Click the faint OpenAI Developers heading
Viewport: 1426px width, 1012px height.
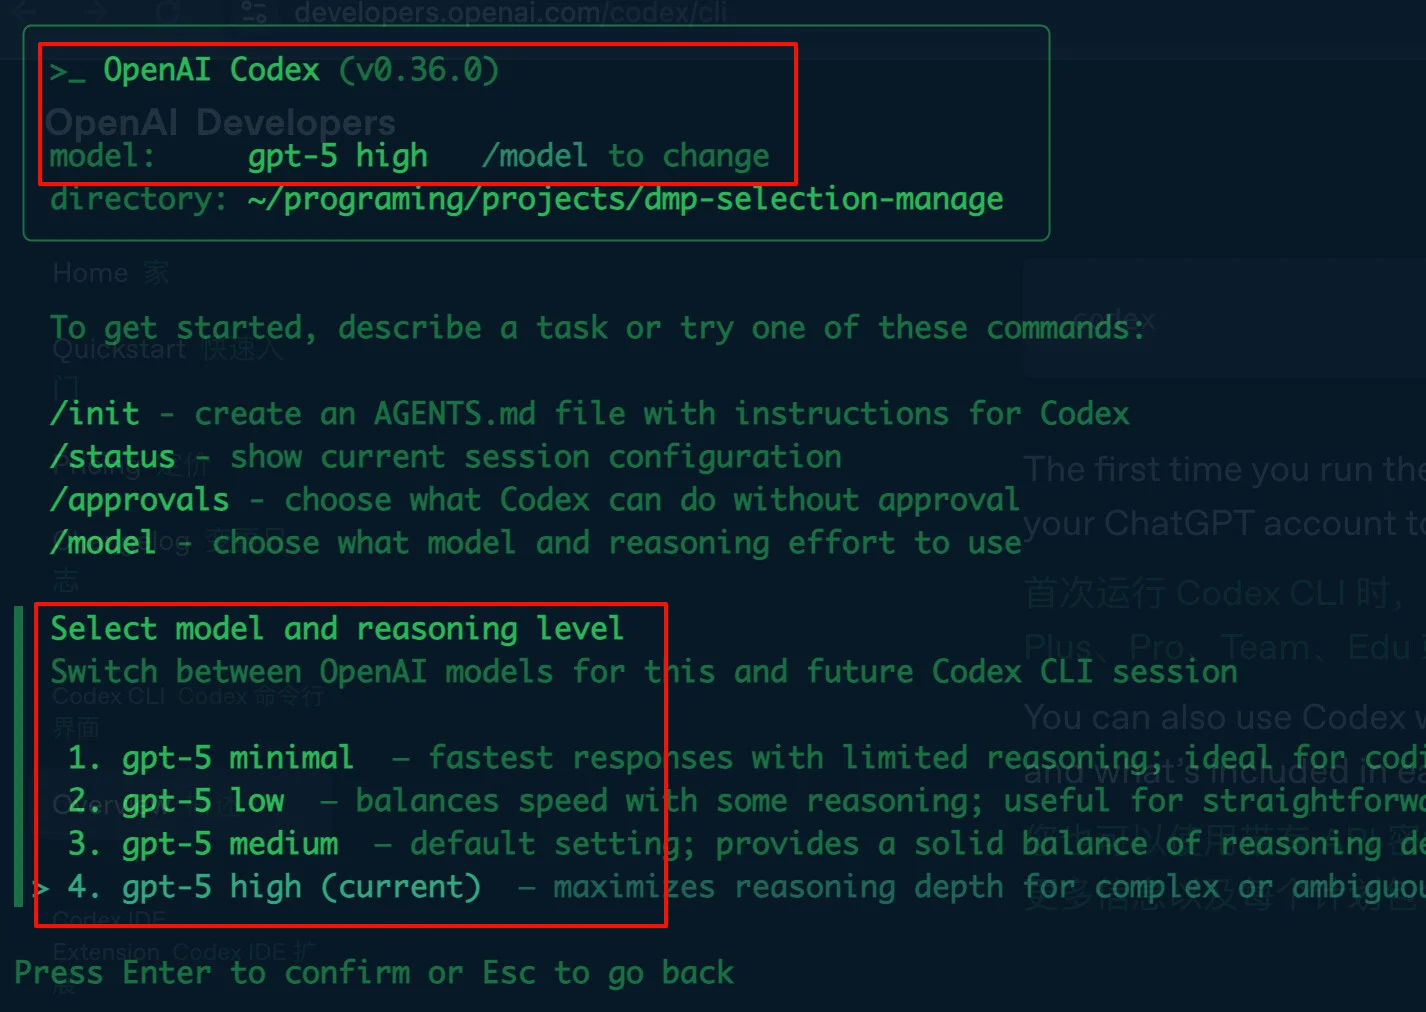(221, 122)
